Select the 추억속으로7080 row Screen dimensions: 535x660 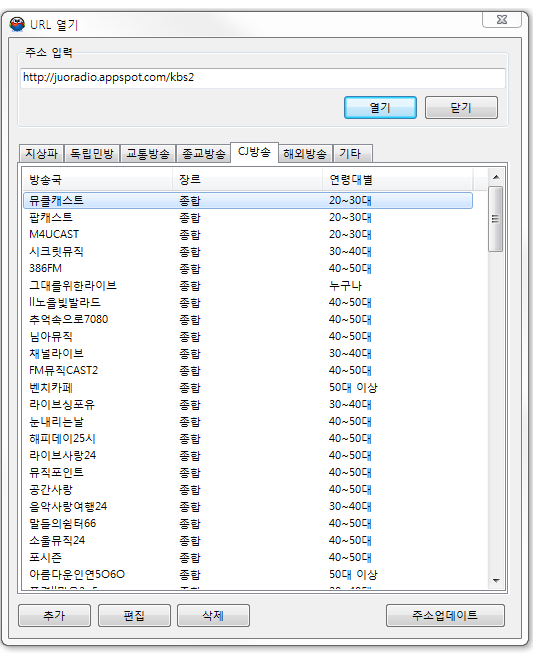(248, 319)
